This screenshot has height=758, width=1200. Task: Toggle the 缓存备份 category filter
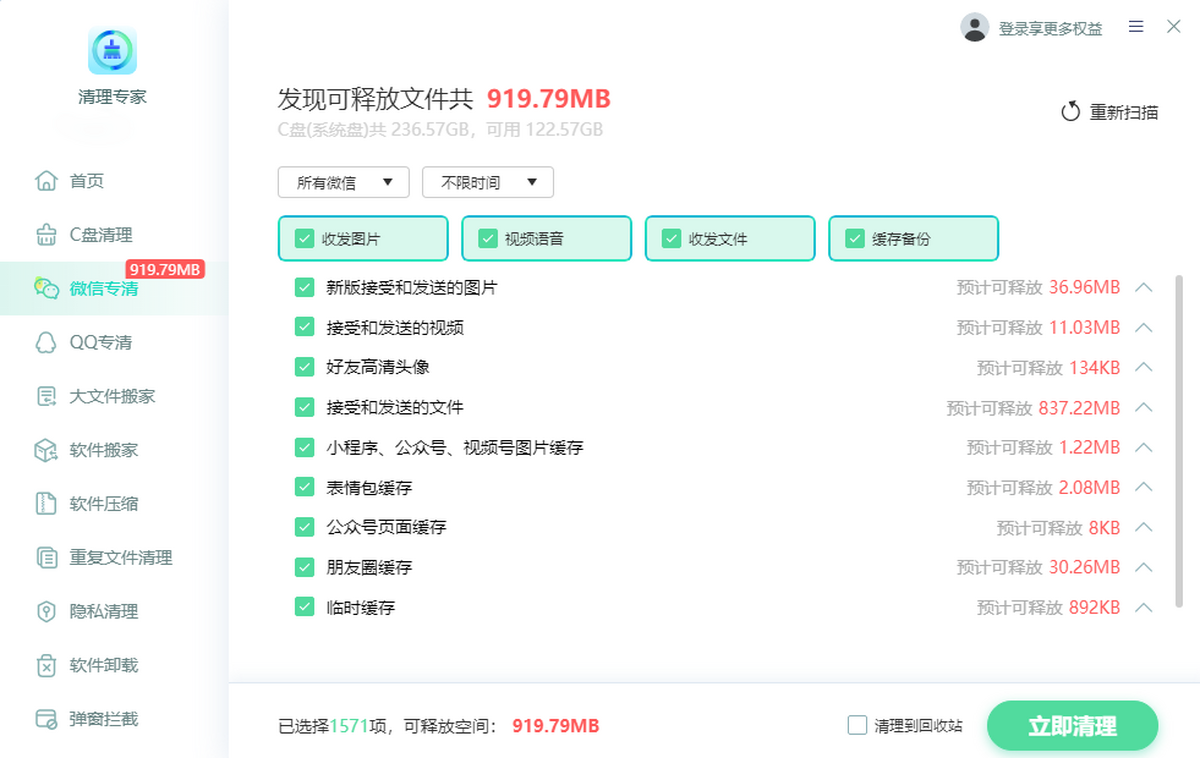pyautogui.click(x=914, y=239)
